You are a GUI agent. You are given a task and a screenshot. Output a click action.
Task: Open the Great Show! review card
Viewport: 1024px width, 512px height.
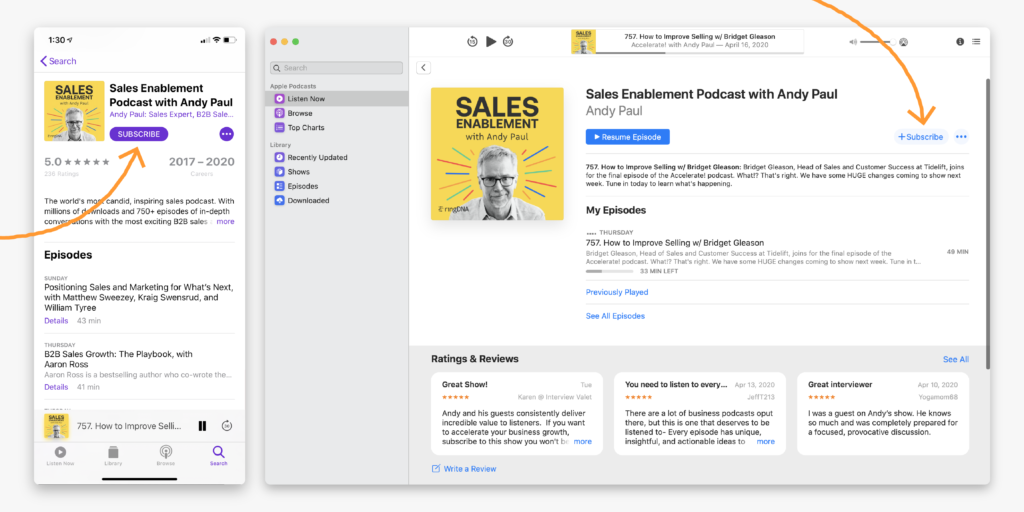coord(517,413)
